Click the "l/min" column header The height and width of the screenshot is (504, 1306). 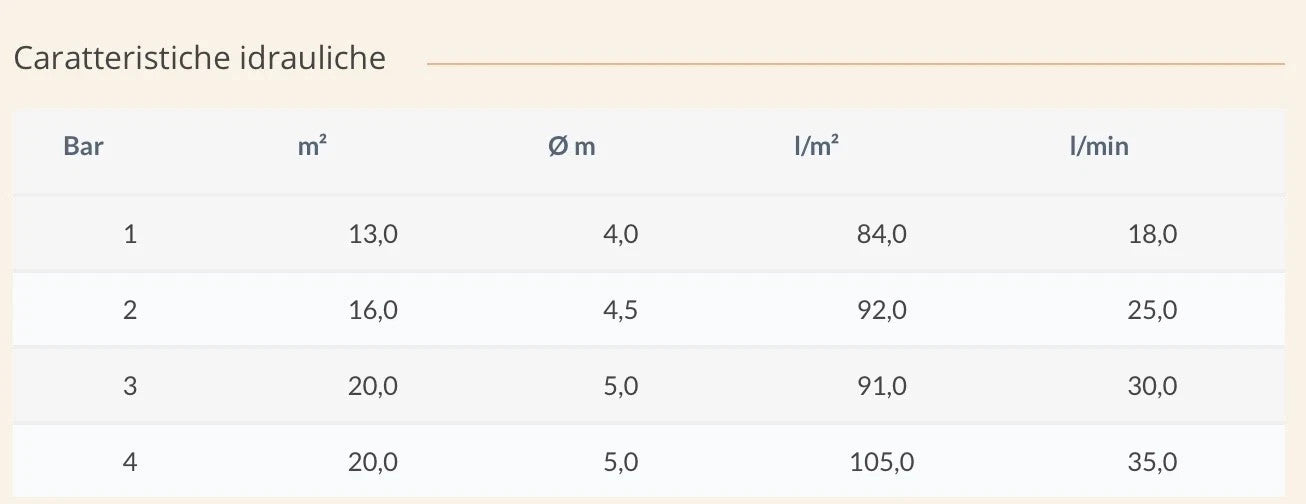[x=1098, y=147]
